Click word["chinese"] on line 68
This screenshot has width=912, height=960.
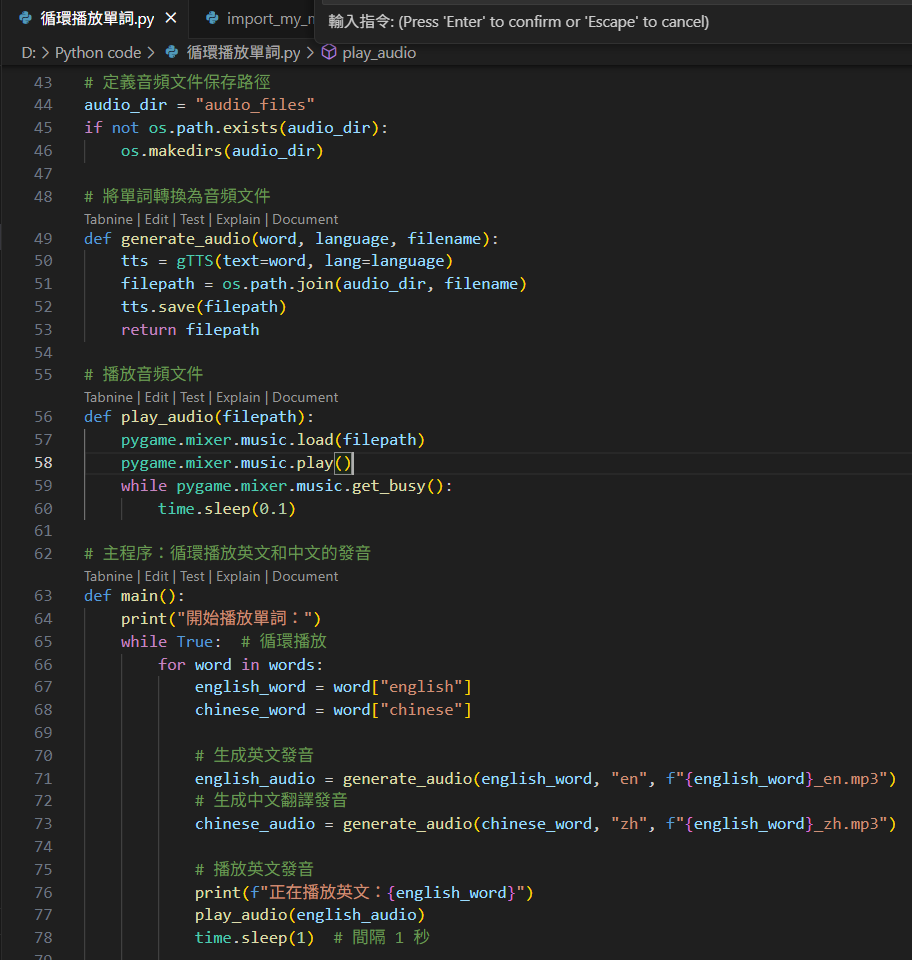(403, 710)
